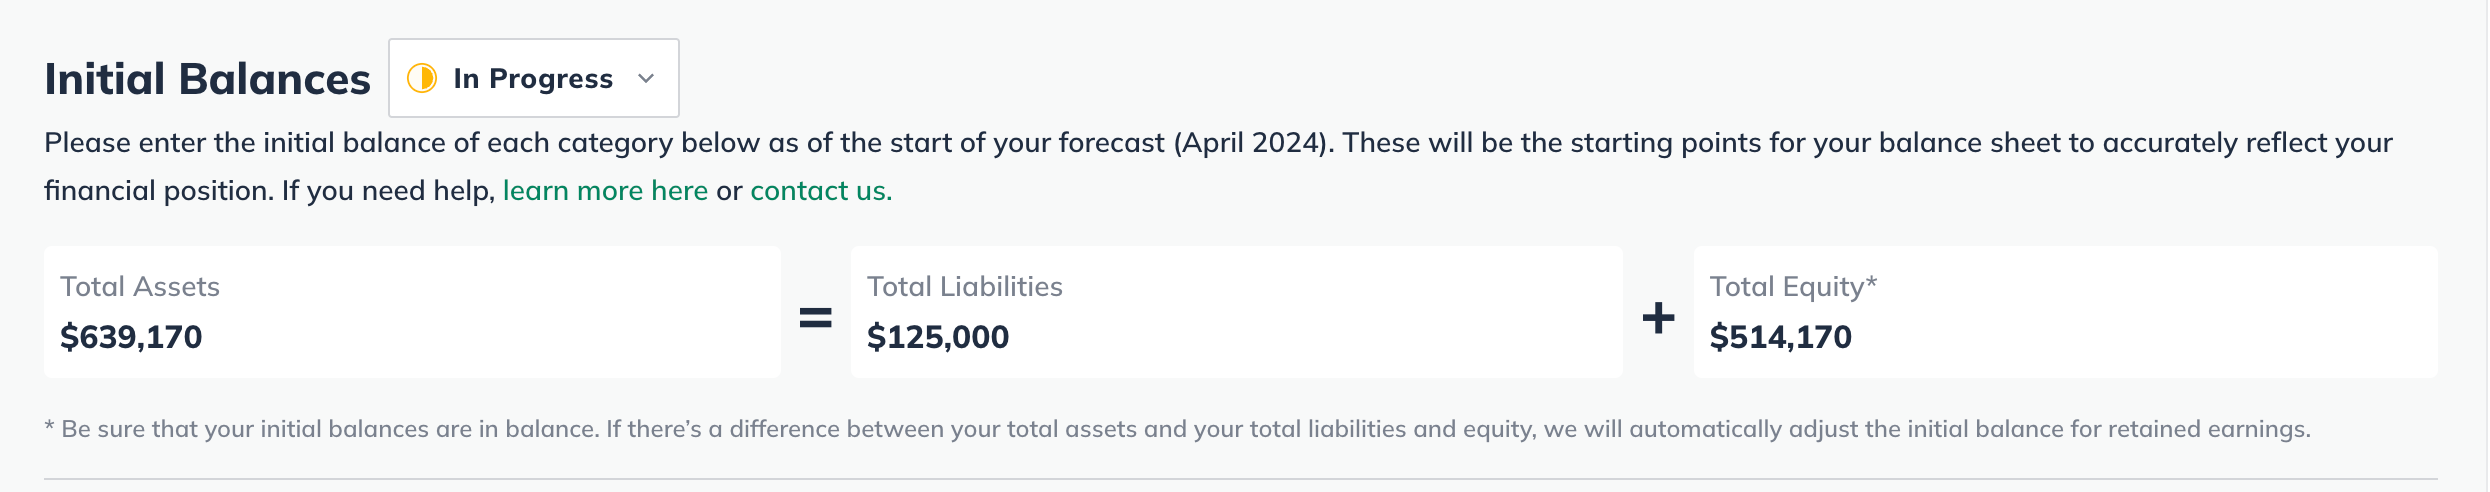Screen dimensions: 2490x492
Task: Click the "In Progress" status text
Action: 533,78
